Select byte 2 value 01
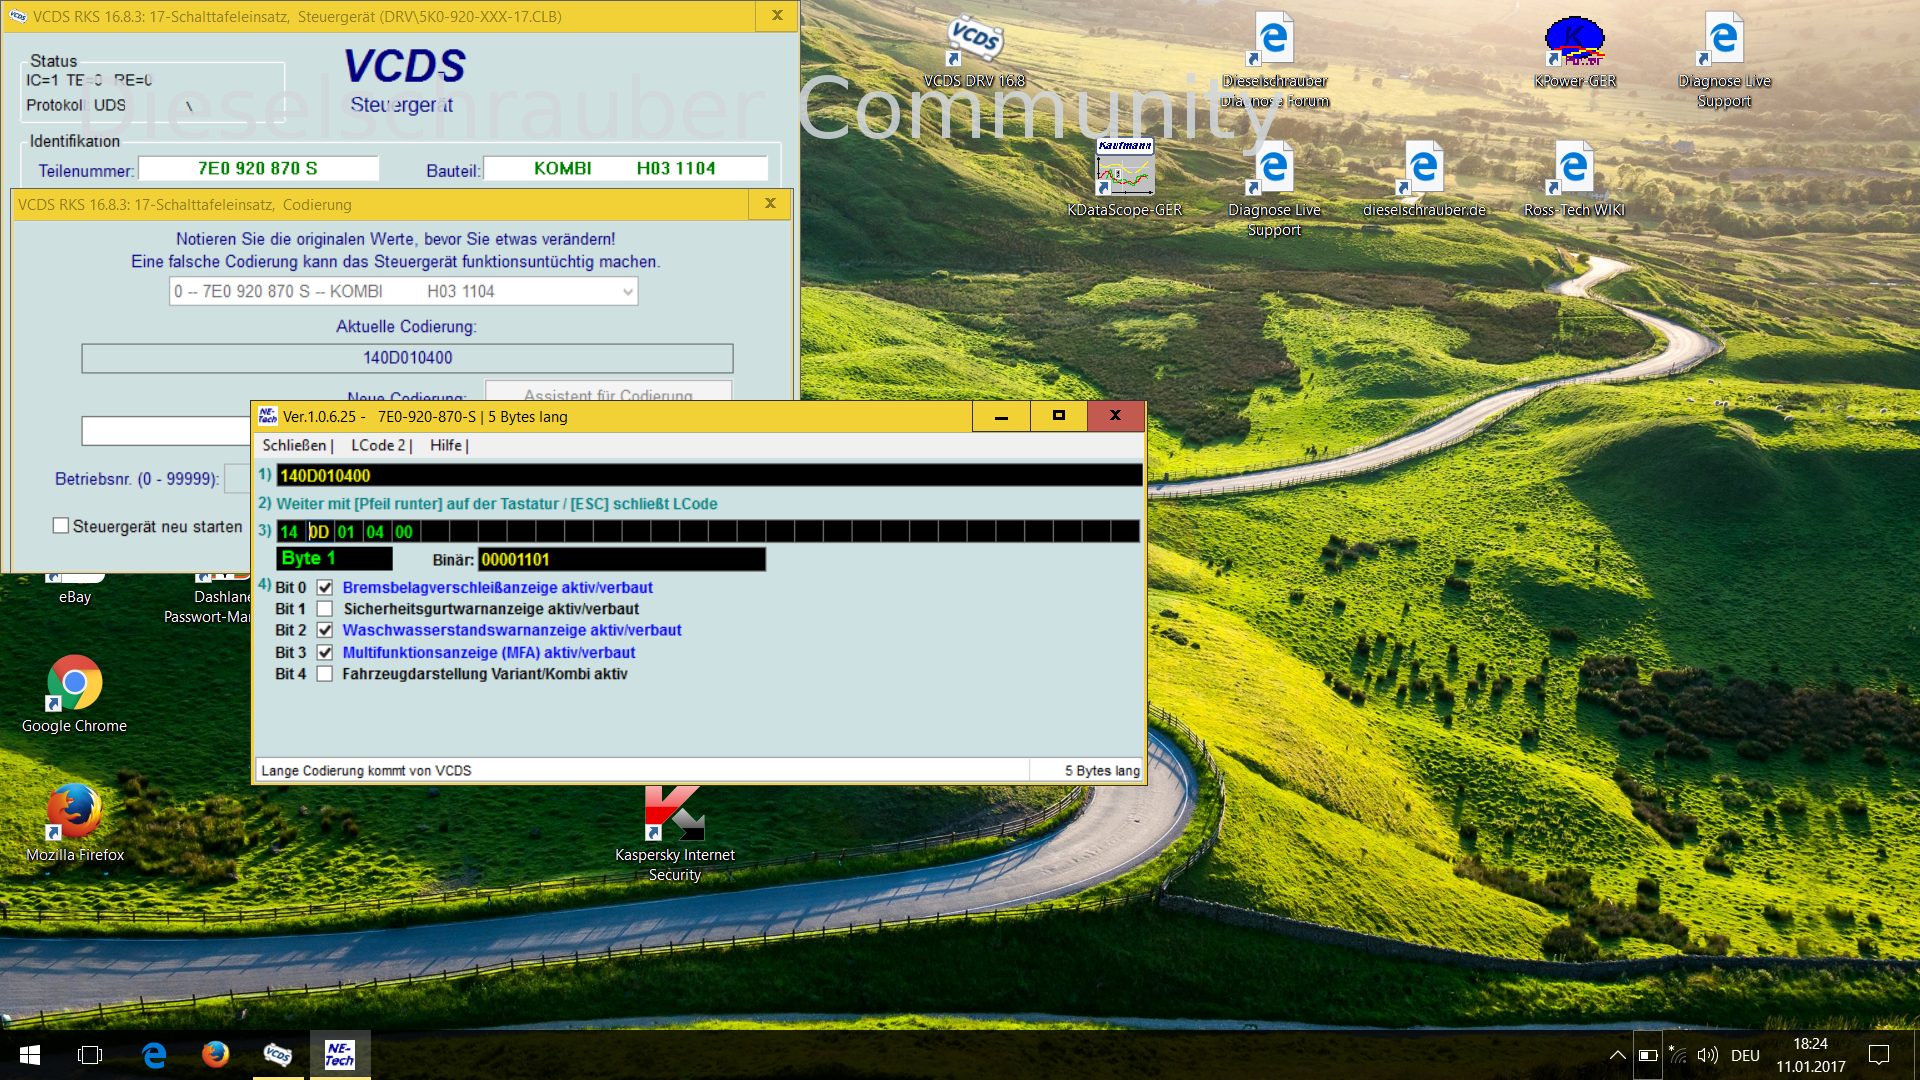The width and height of the screenshot is (1920, 1080). point(346,532)
